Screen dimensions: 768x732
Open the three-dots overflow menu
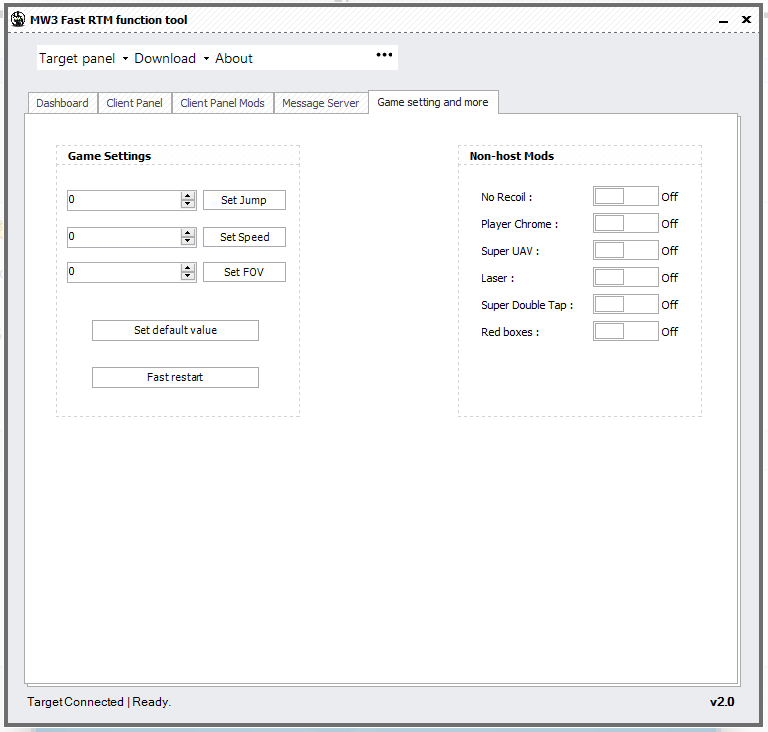tap(384, 54)
